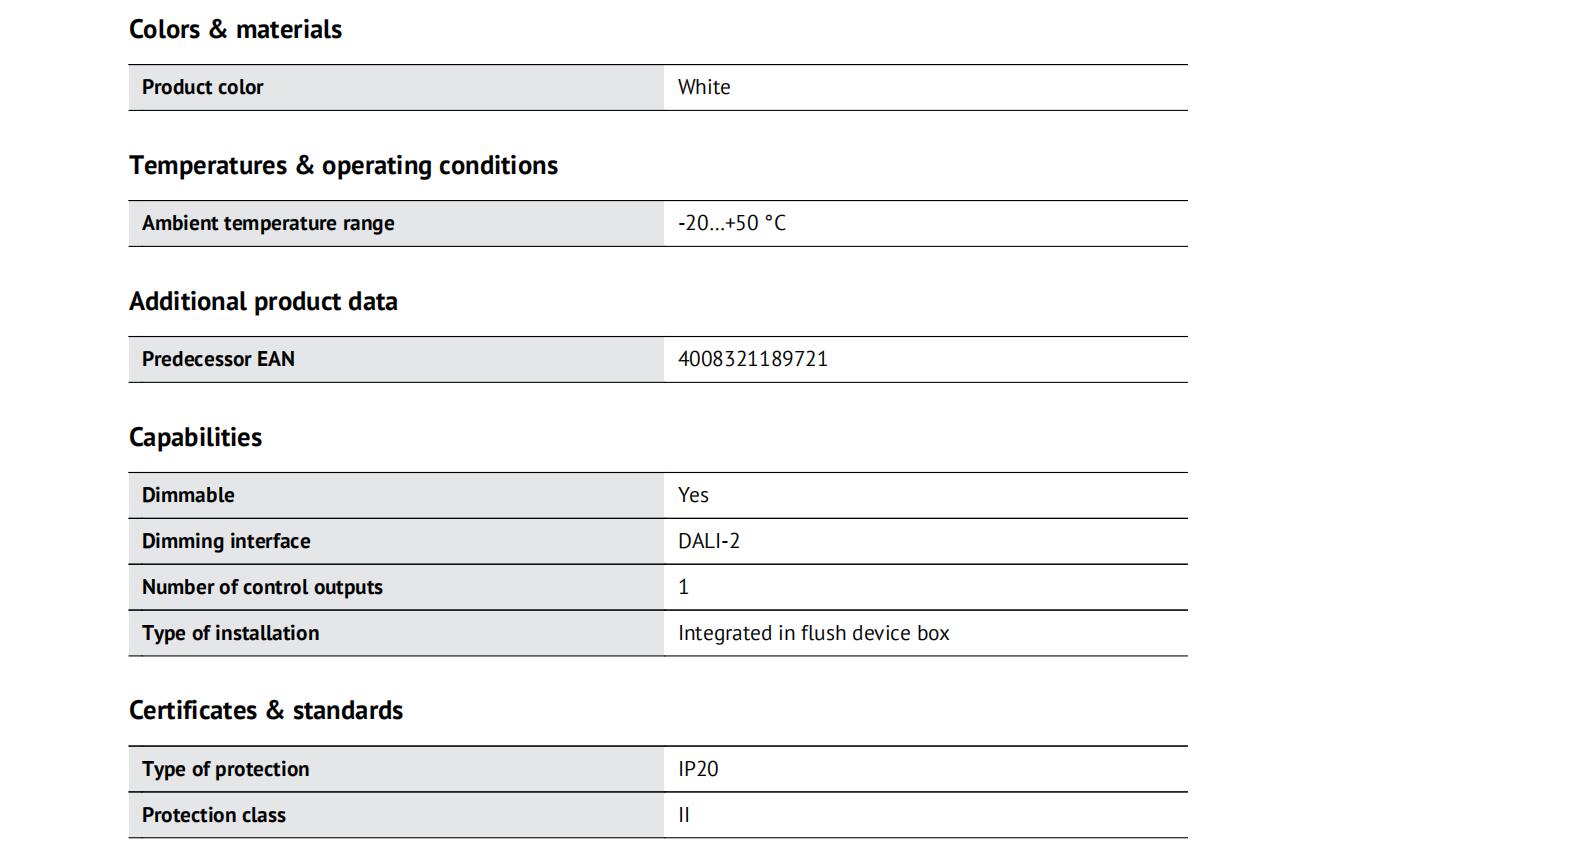Click the Additional product data heading
The image size is (1573, 866).
[x=263, y=302]
